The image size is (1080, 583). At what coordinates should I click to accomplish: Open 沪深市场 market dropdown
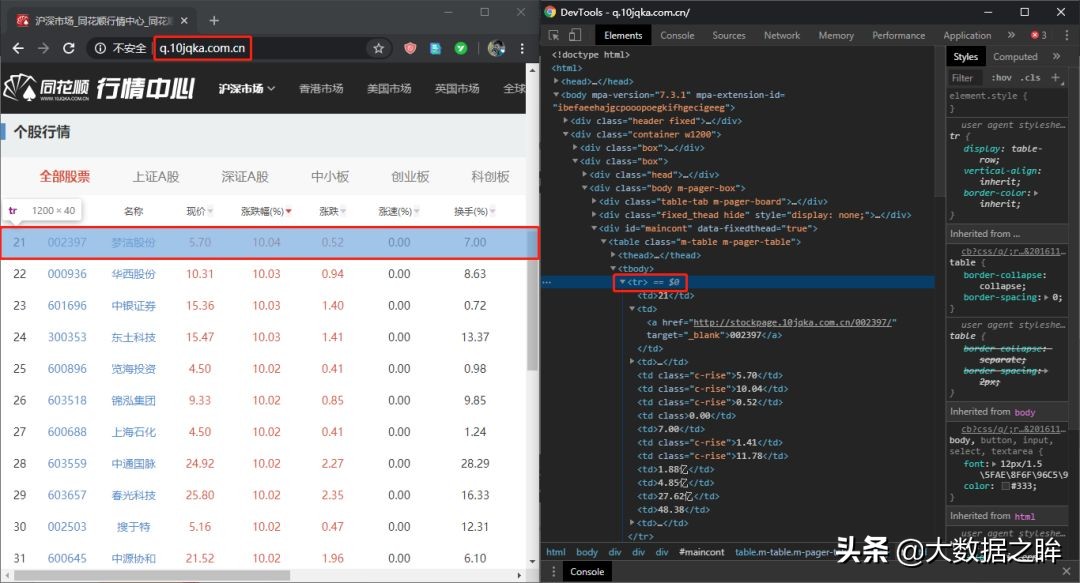click(x=247, y=88)
